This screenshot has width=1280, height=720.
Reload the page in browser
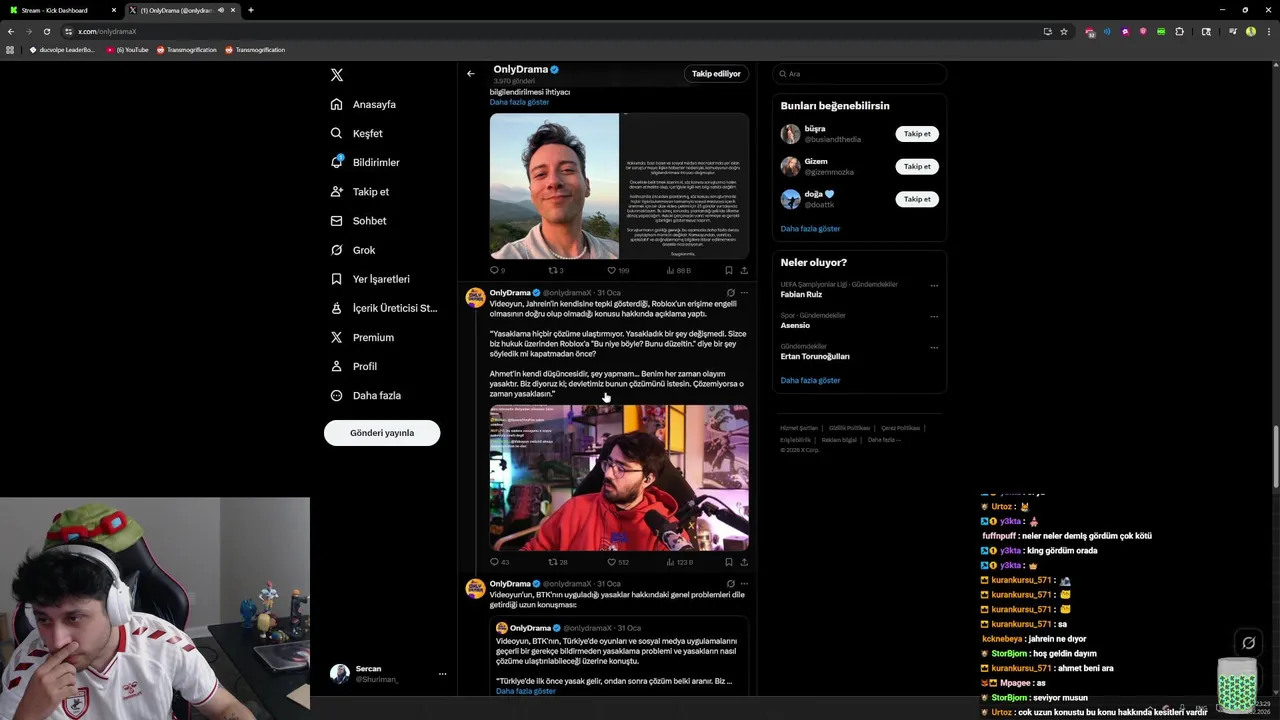click(46, 31)
